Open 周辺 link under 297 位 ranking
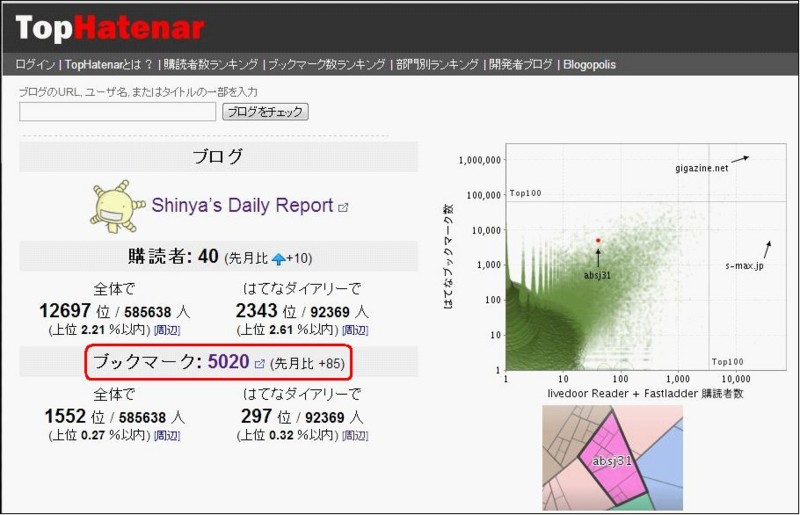Viewport: 800px width, 515px height. coord(355,435)
